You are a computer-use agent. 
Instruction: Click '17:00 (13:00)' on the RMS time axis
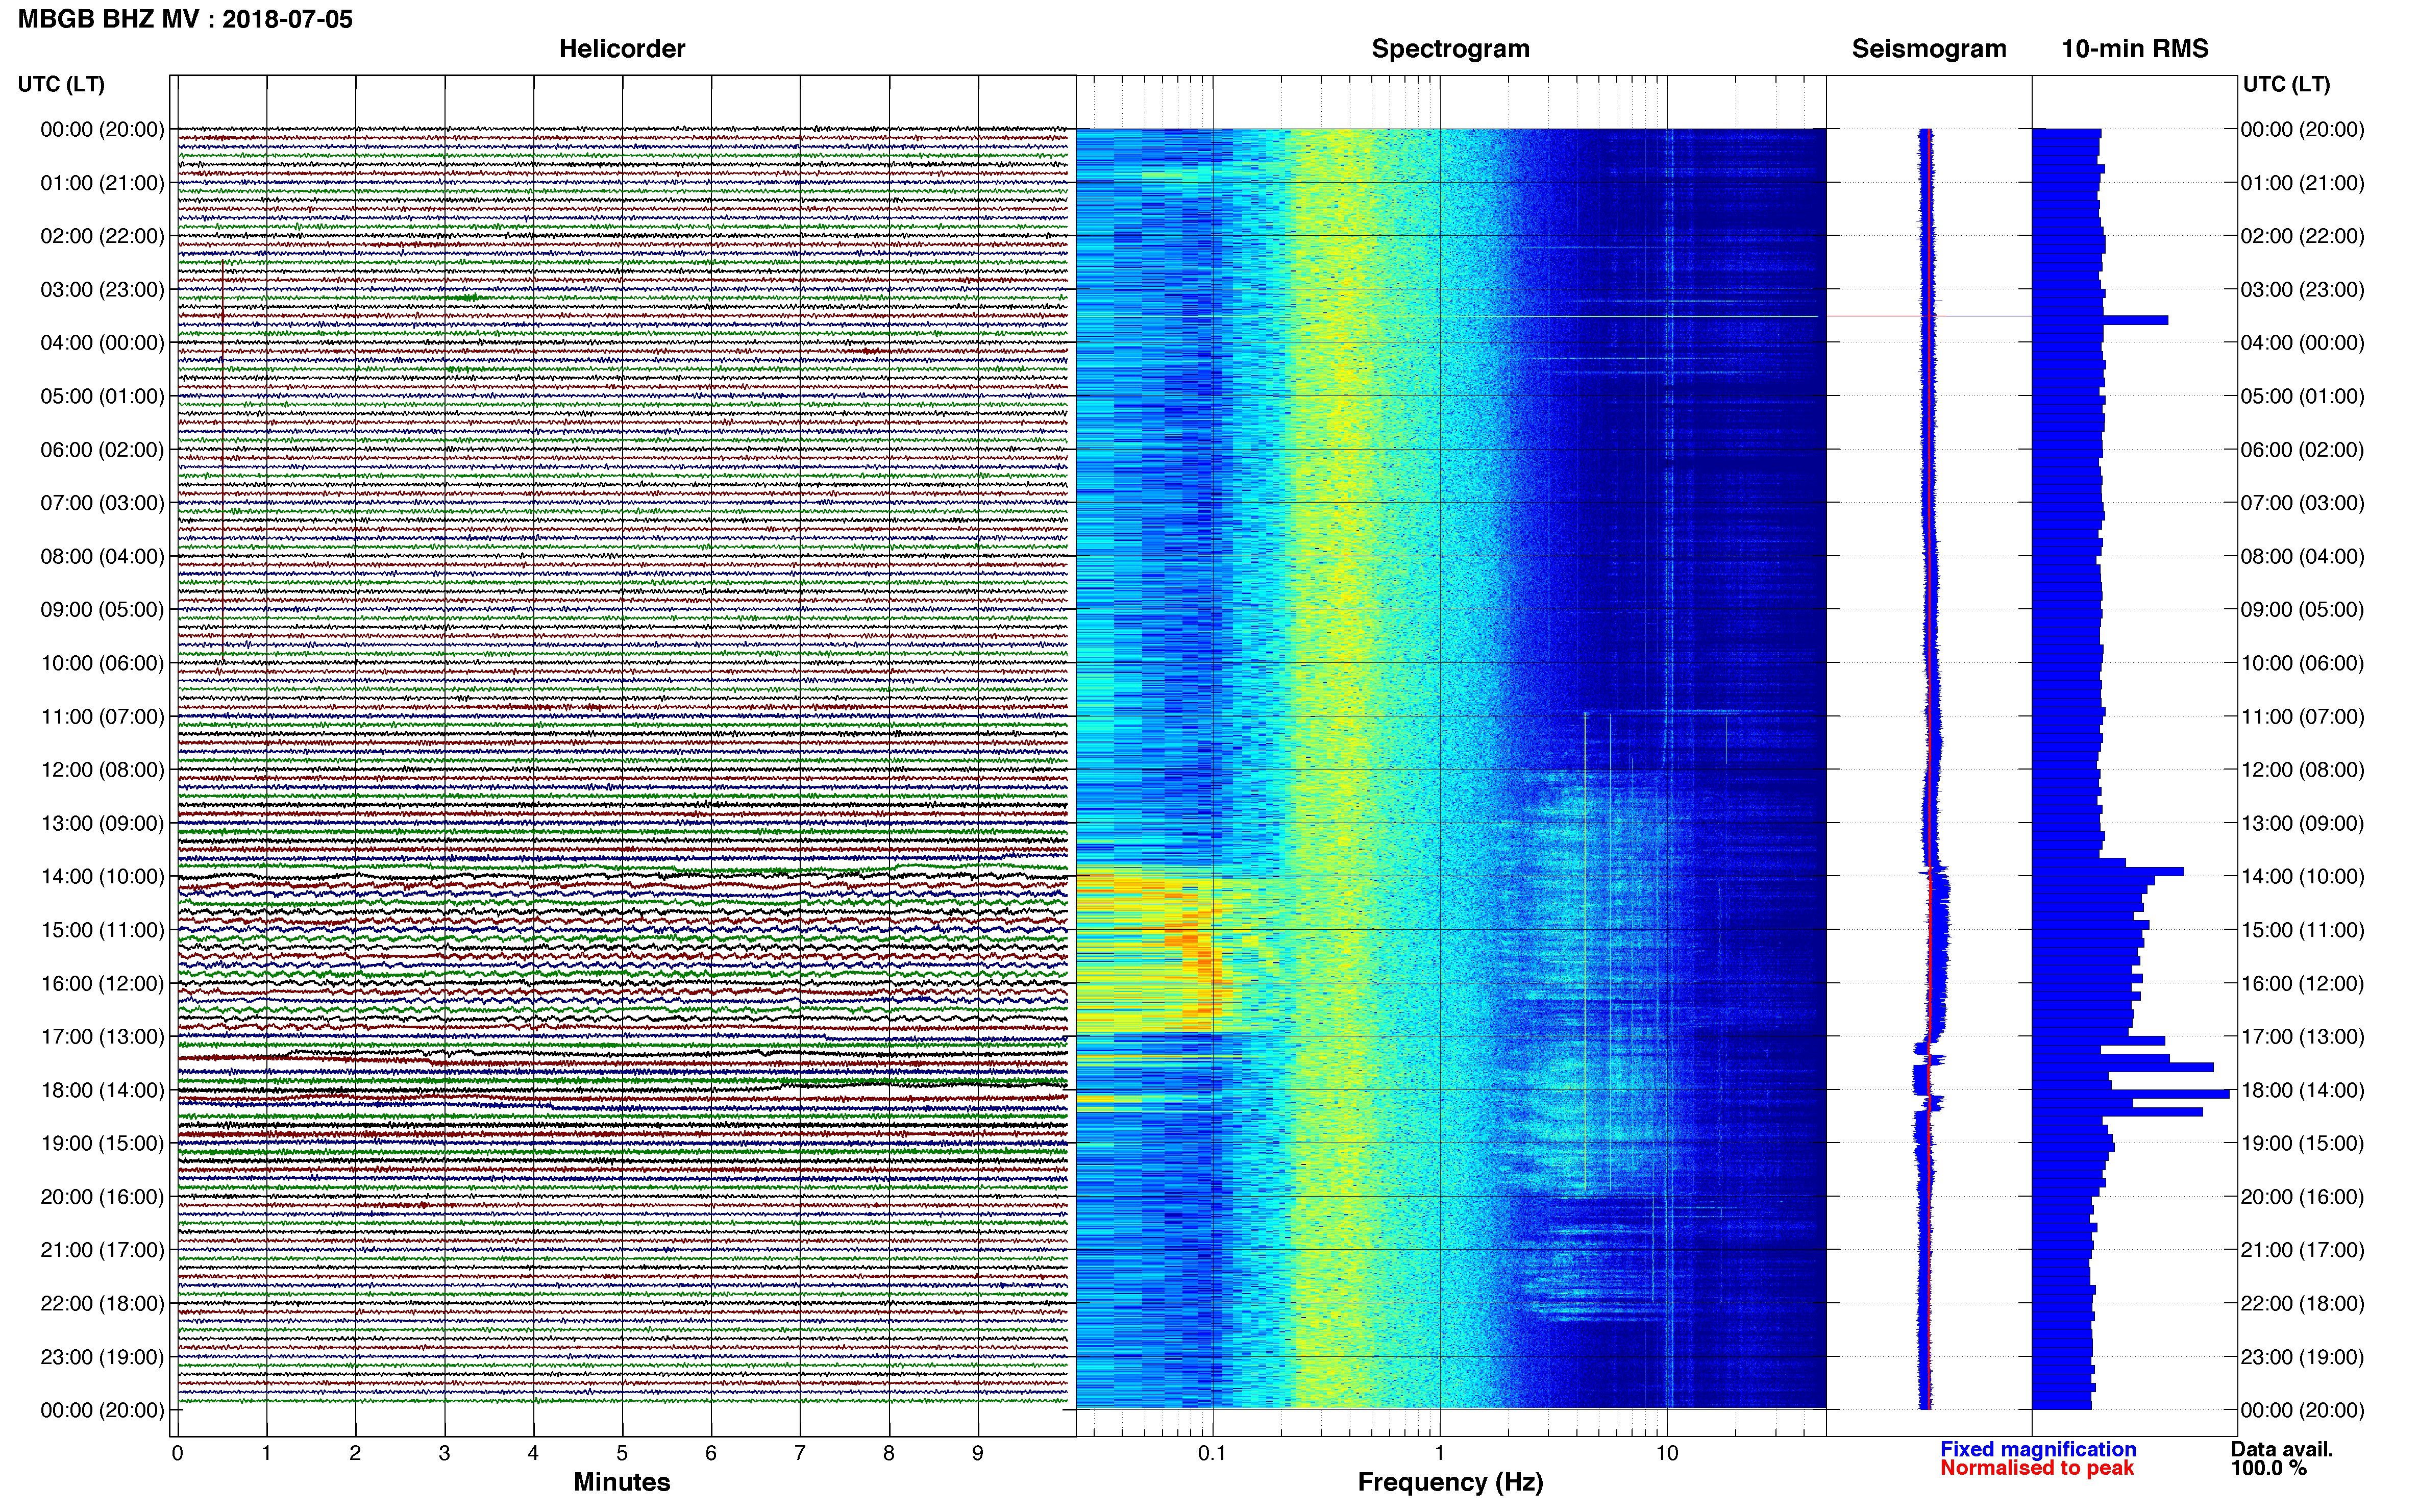pos(2302,1036)
